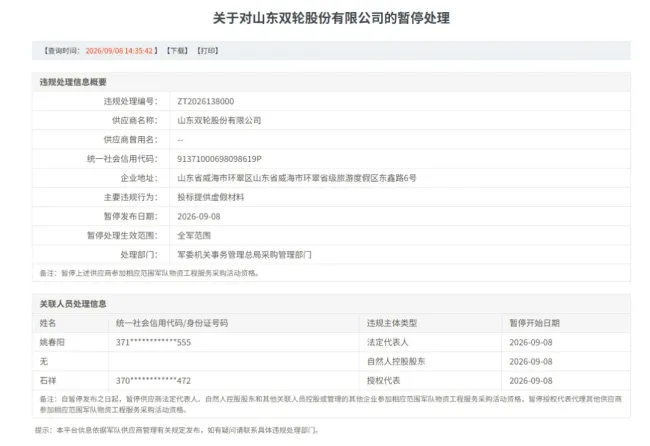
Task: Click the 自然人控股股东 cell
Action: [396, 361]
